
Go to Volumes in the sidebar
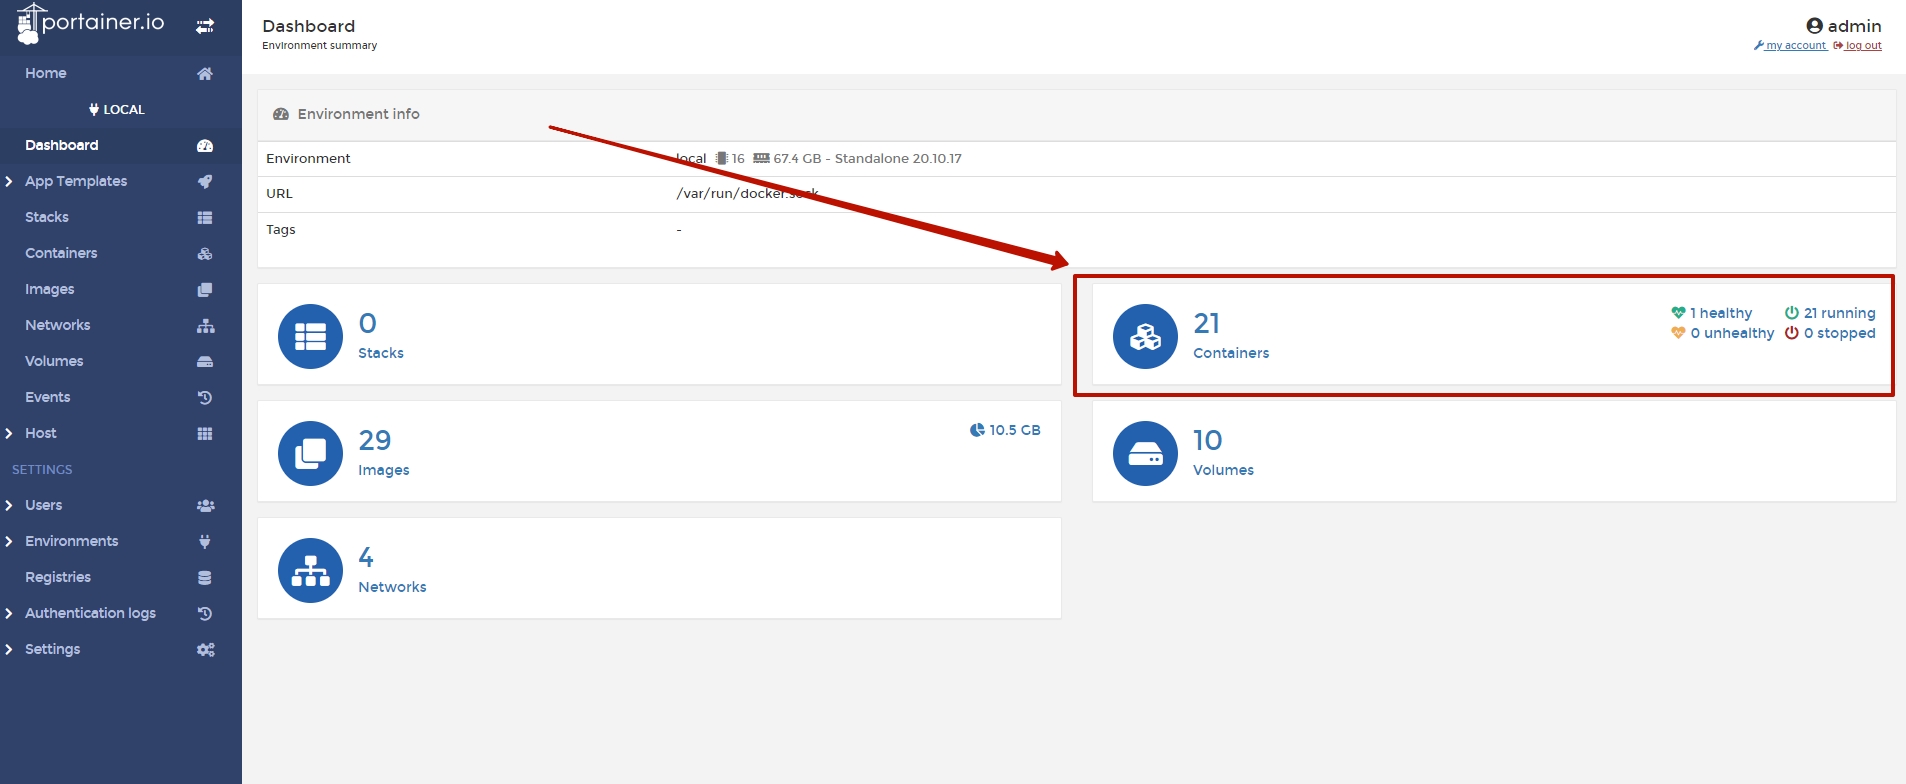click(x=54, y=362)
